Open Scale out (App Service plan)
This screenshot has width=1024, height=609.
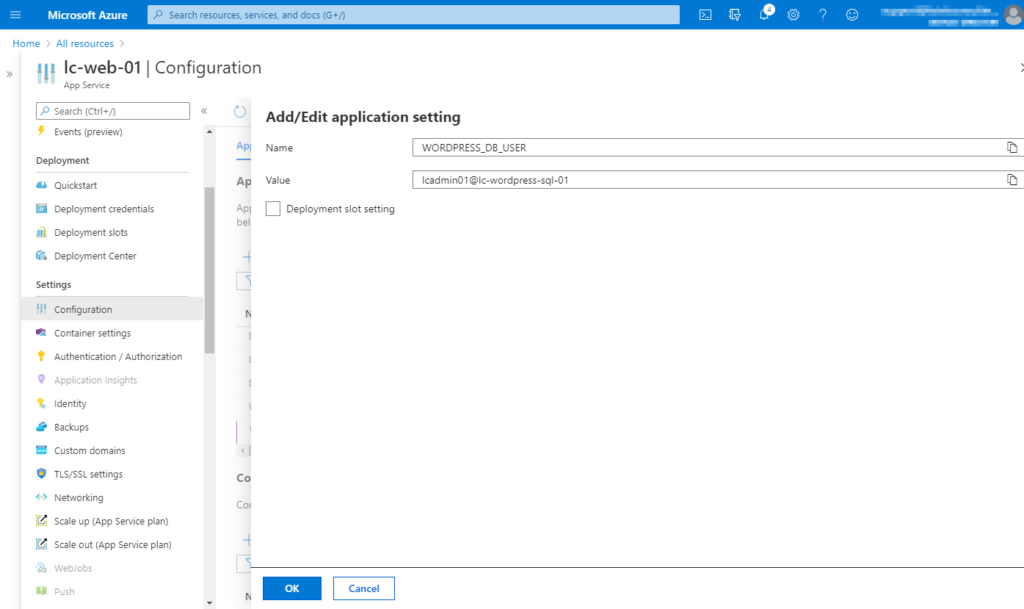coord(112,544)
